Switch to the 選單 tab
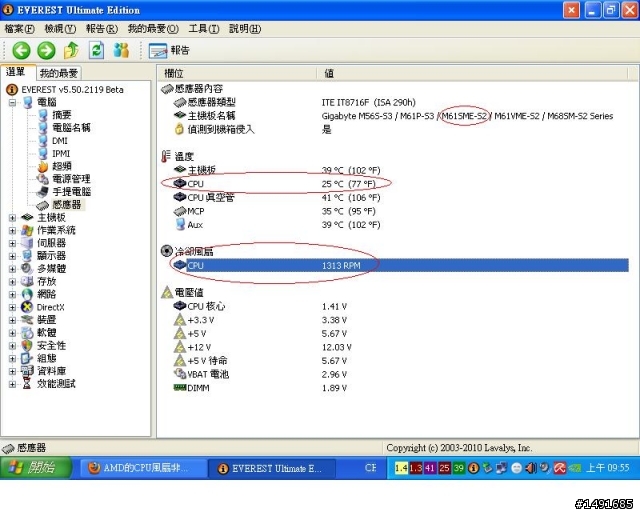This screenshot has height=512, width=640. [x=16, y=72]
